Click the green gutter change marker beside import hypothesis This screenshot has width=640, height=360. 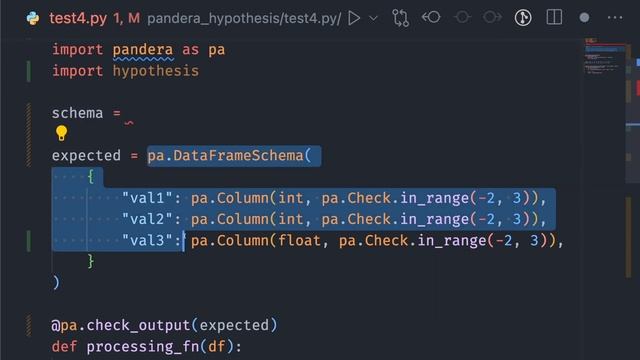tap(29, 71)
